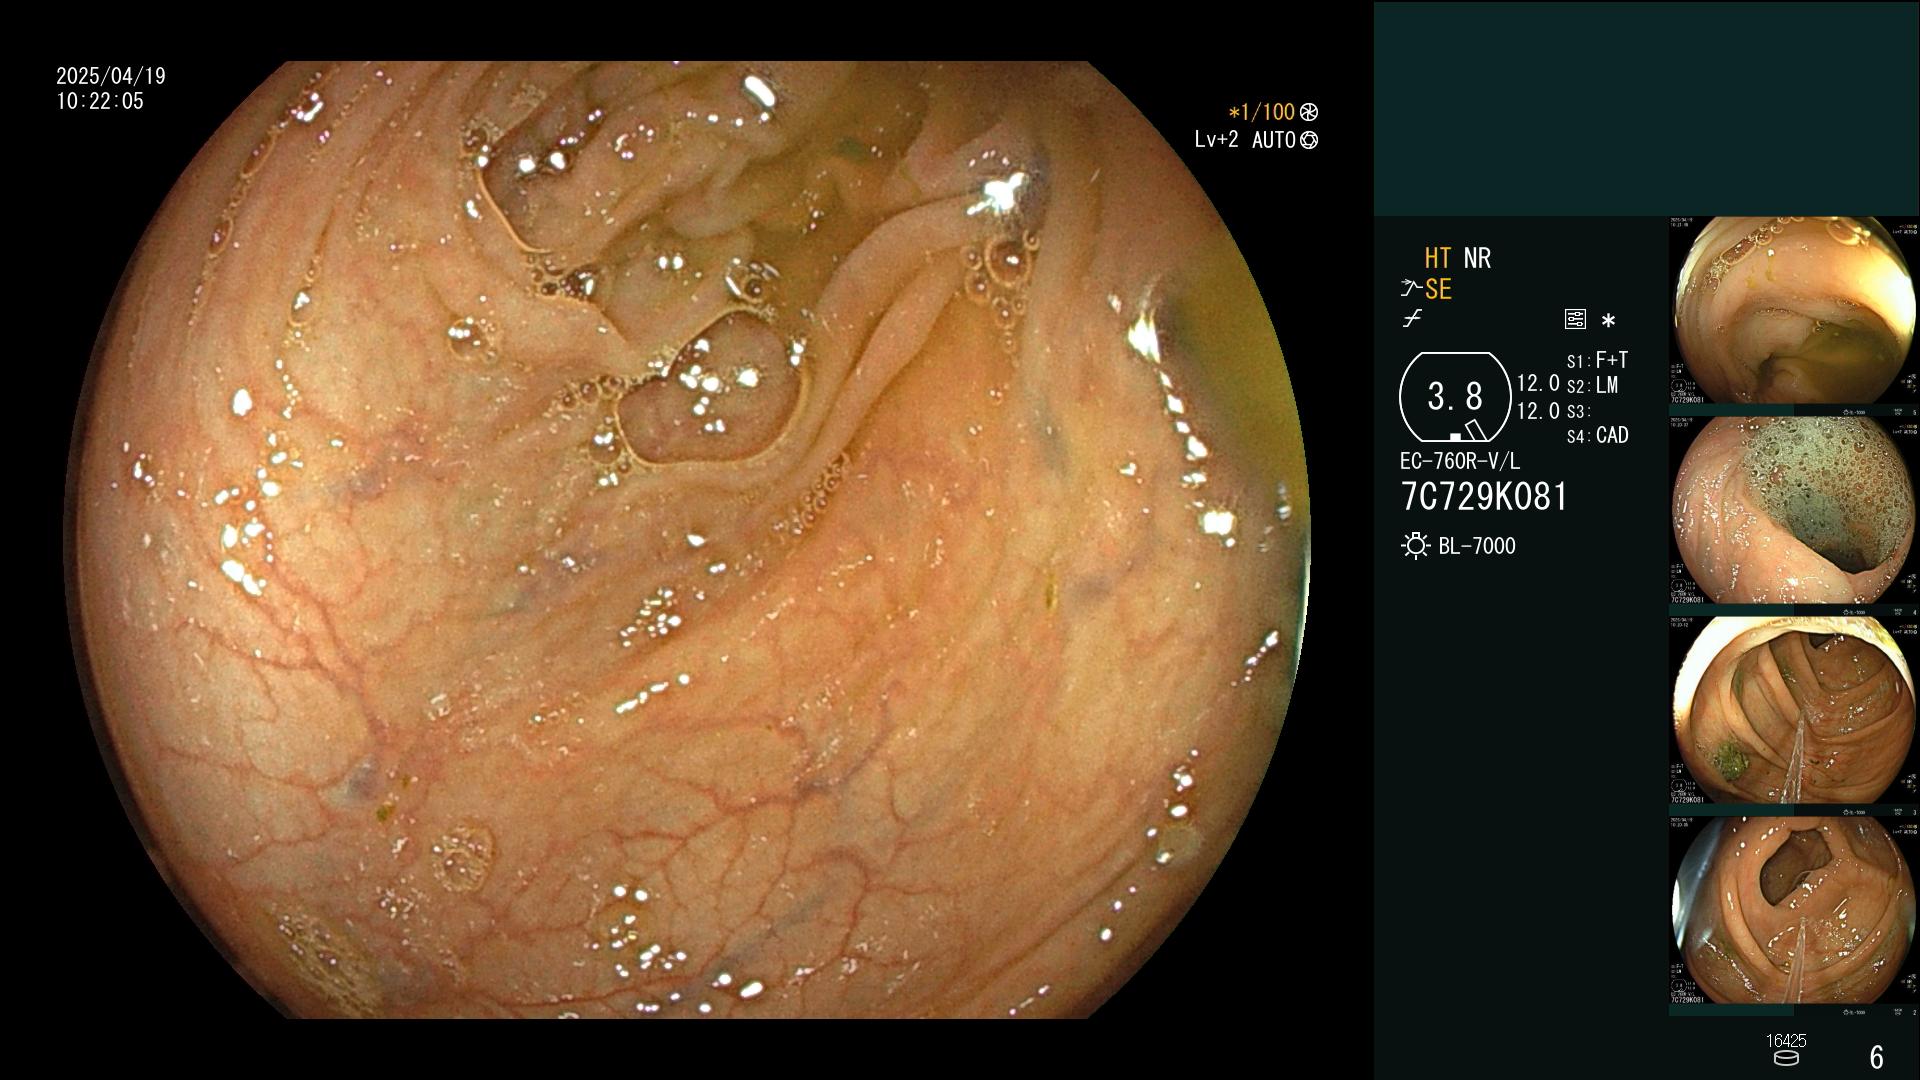Click the date 2025/04/19
Screen dimensions: 1920x1080
[x=111, y=76]
